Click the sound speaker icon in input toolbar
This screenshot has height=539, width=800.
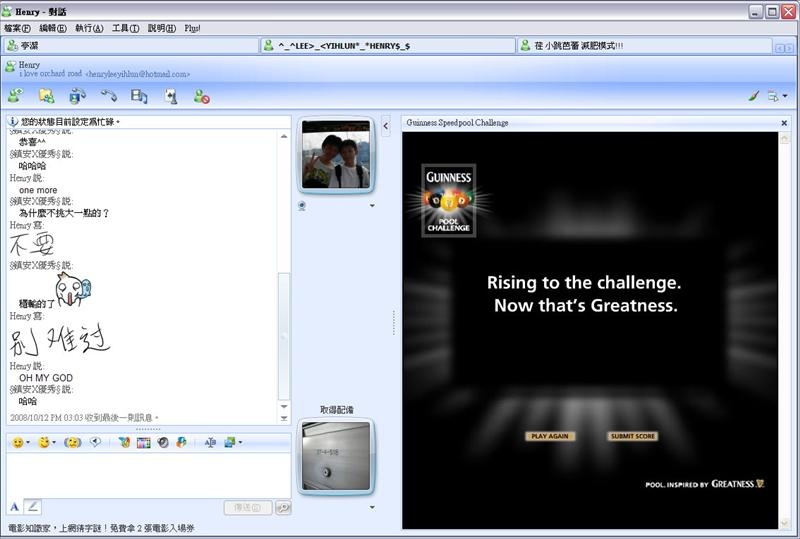coord(163,442)
